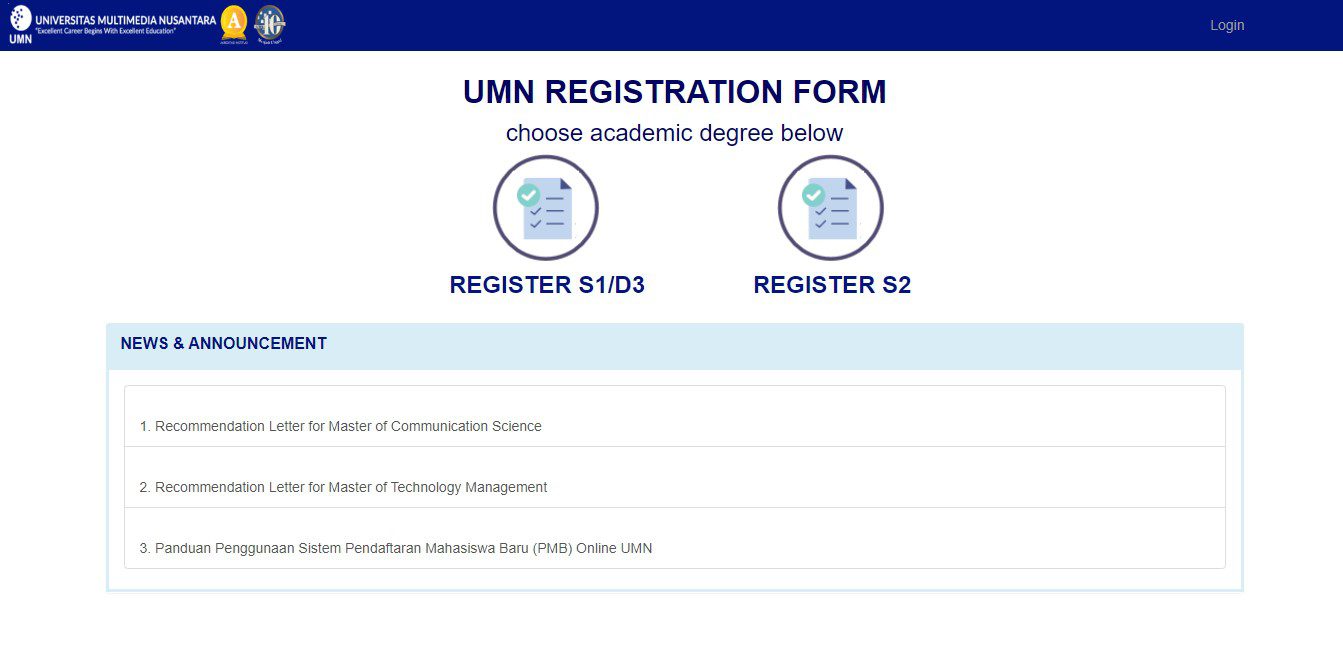Open the Login page from navbar

[1227, 25]
